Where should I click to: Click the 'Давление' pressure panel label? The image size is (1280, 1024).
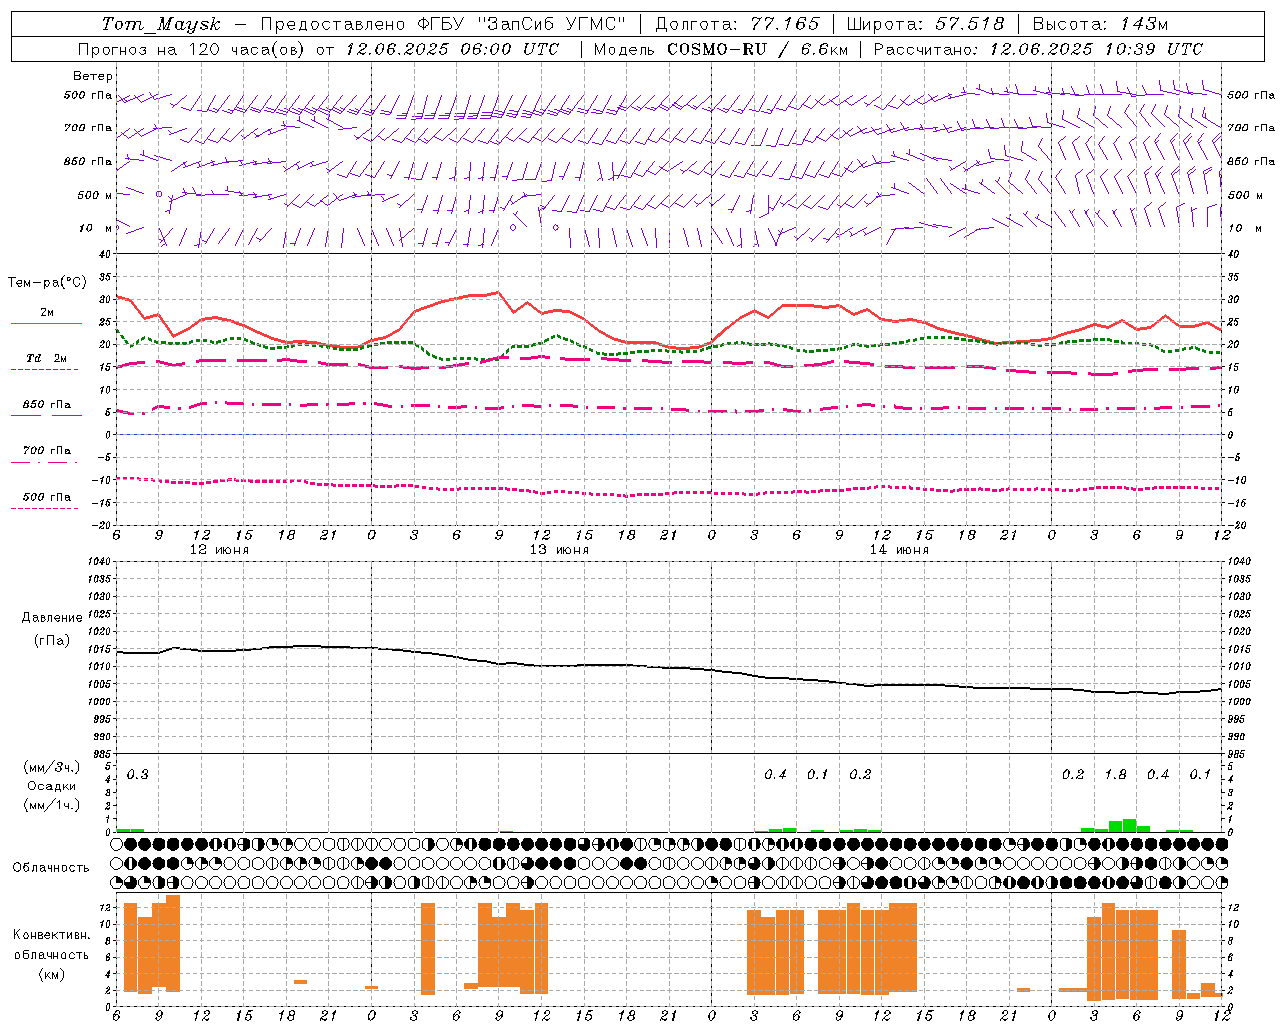(52, 617)
